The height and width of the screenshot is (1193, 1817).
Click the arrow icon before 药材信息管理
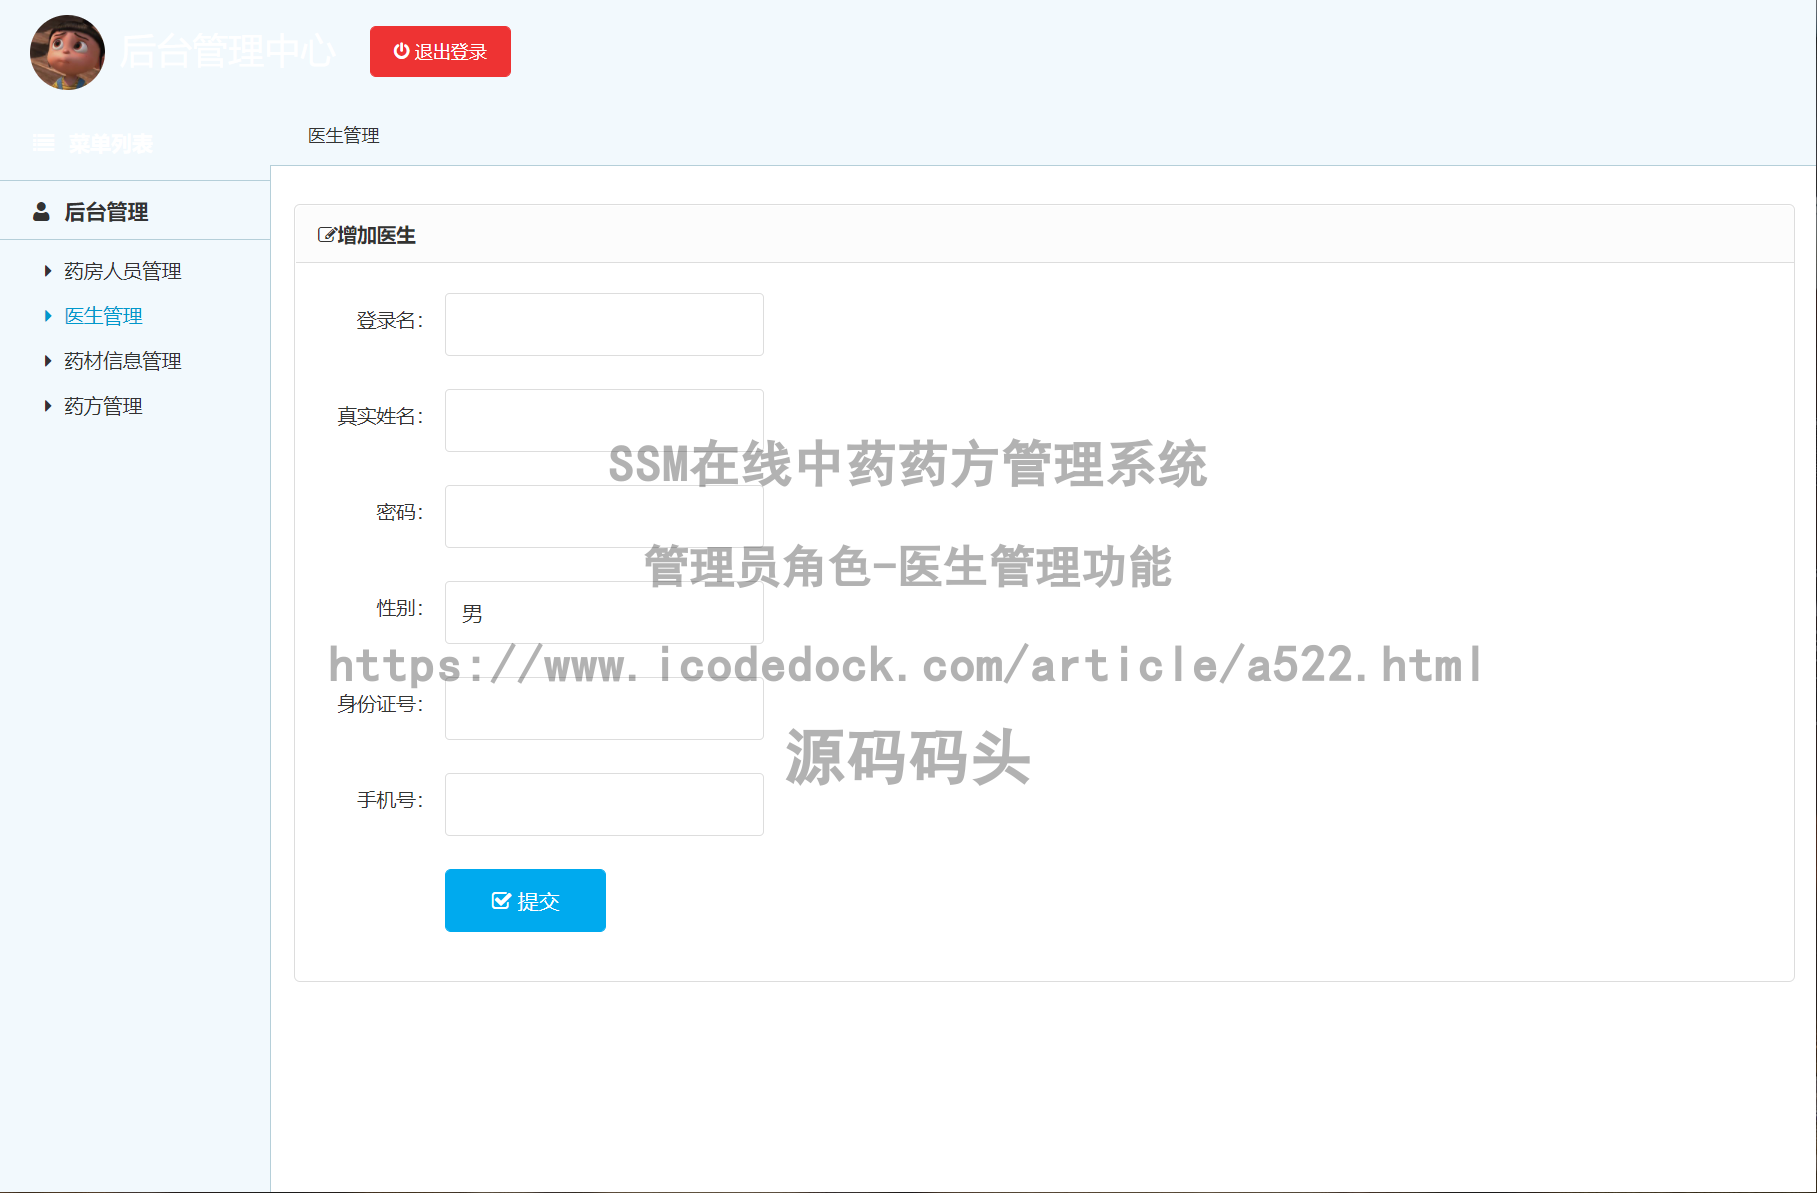tap(47, 360)
